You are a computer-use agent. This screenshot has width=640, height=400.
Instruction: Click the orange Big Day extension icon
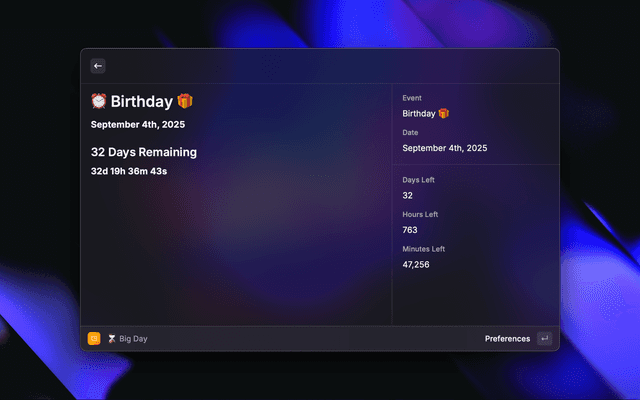(x=94, y=339)
